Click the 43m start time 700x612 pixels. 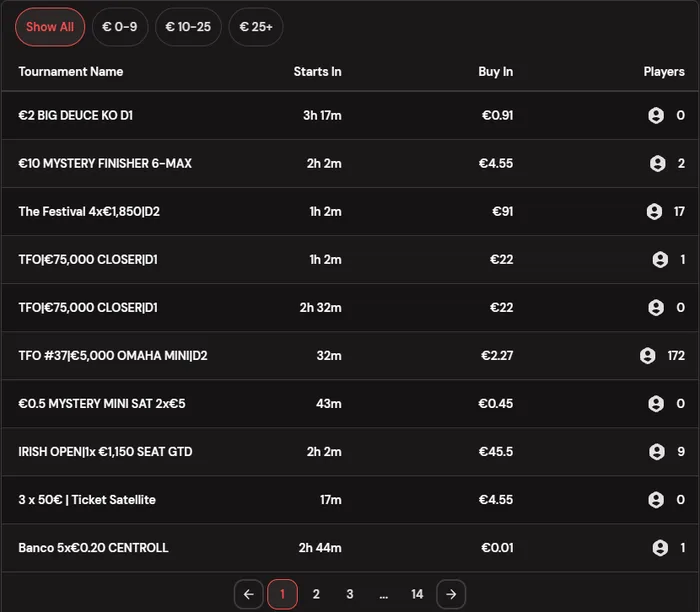329,404
